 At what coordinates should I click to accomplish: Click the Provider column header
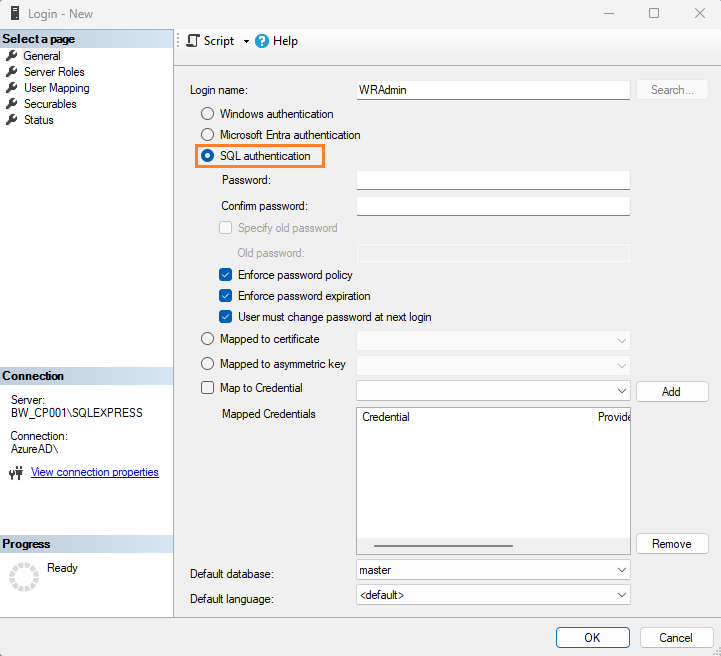pos(612,417)
